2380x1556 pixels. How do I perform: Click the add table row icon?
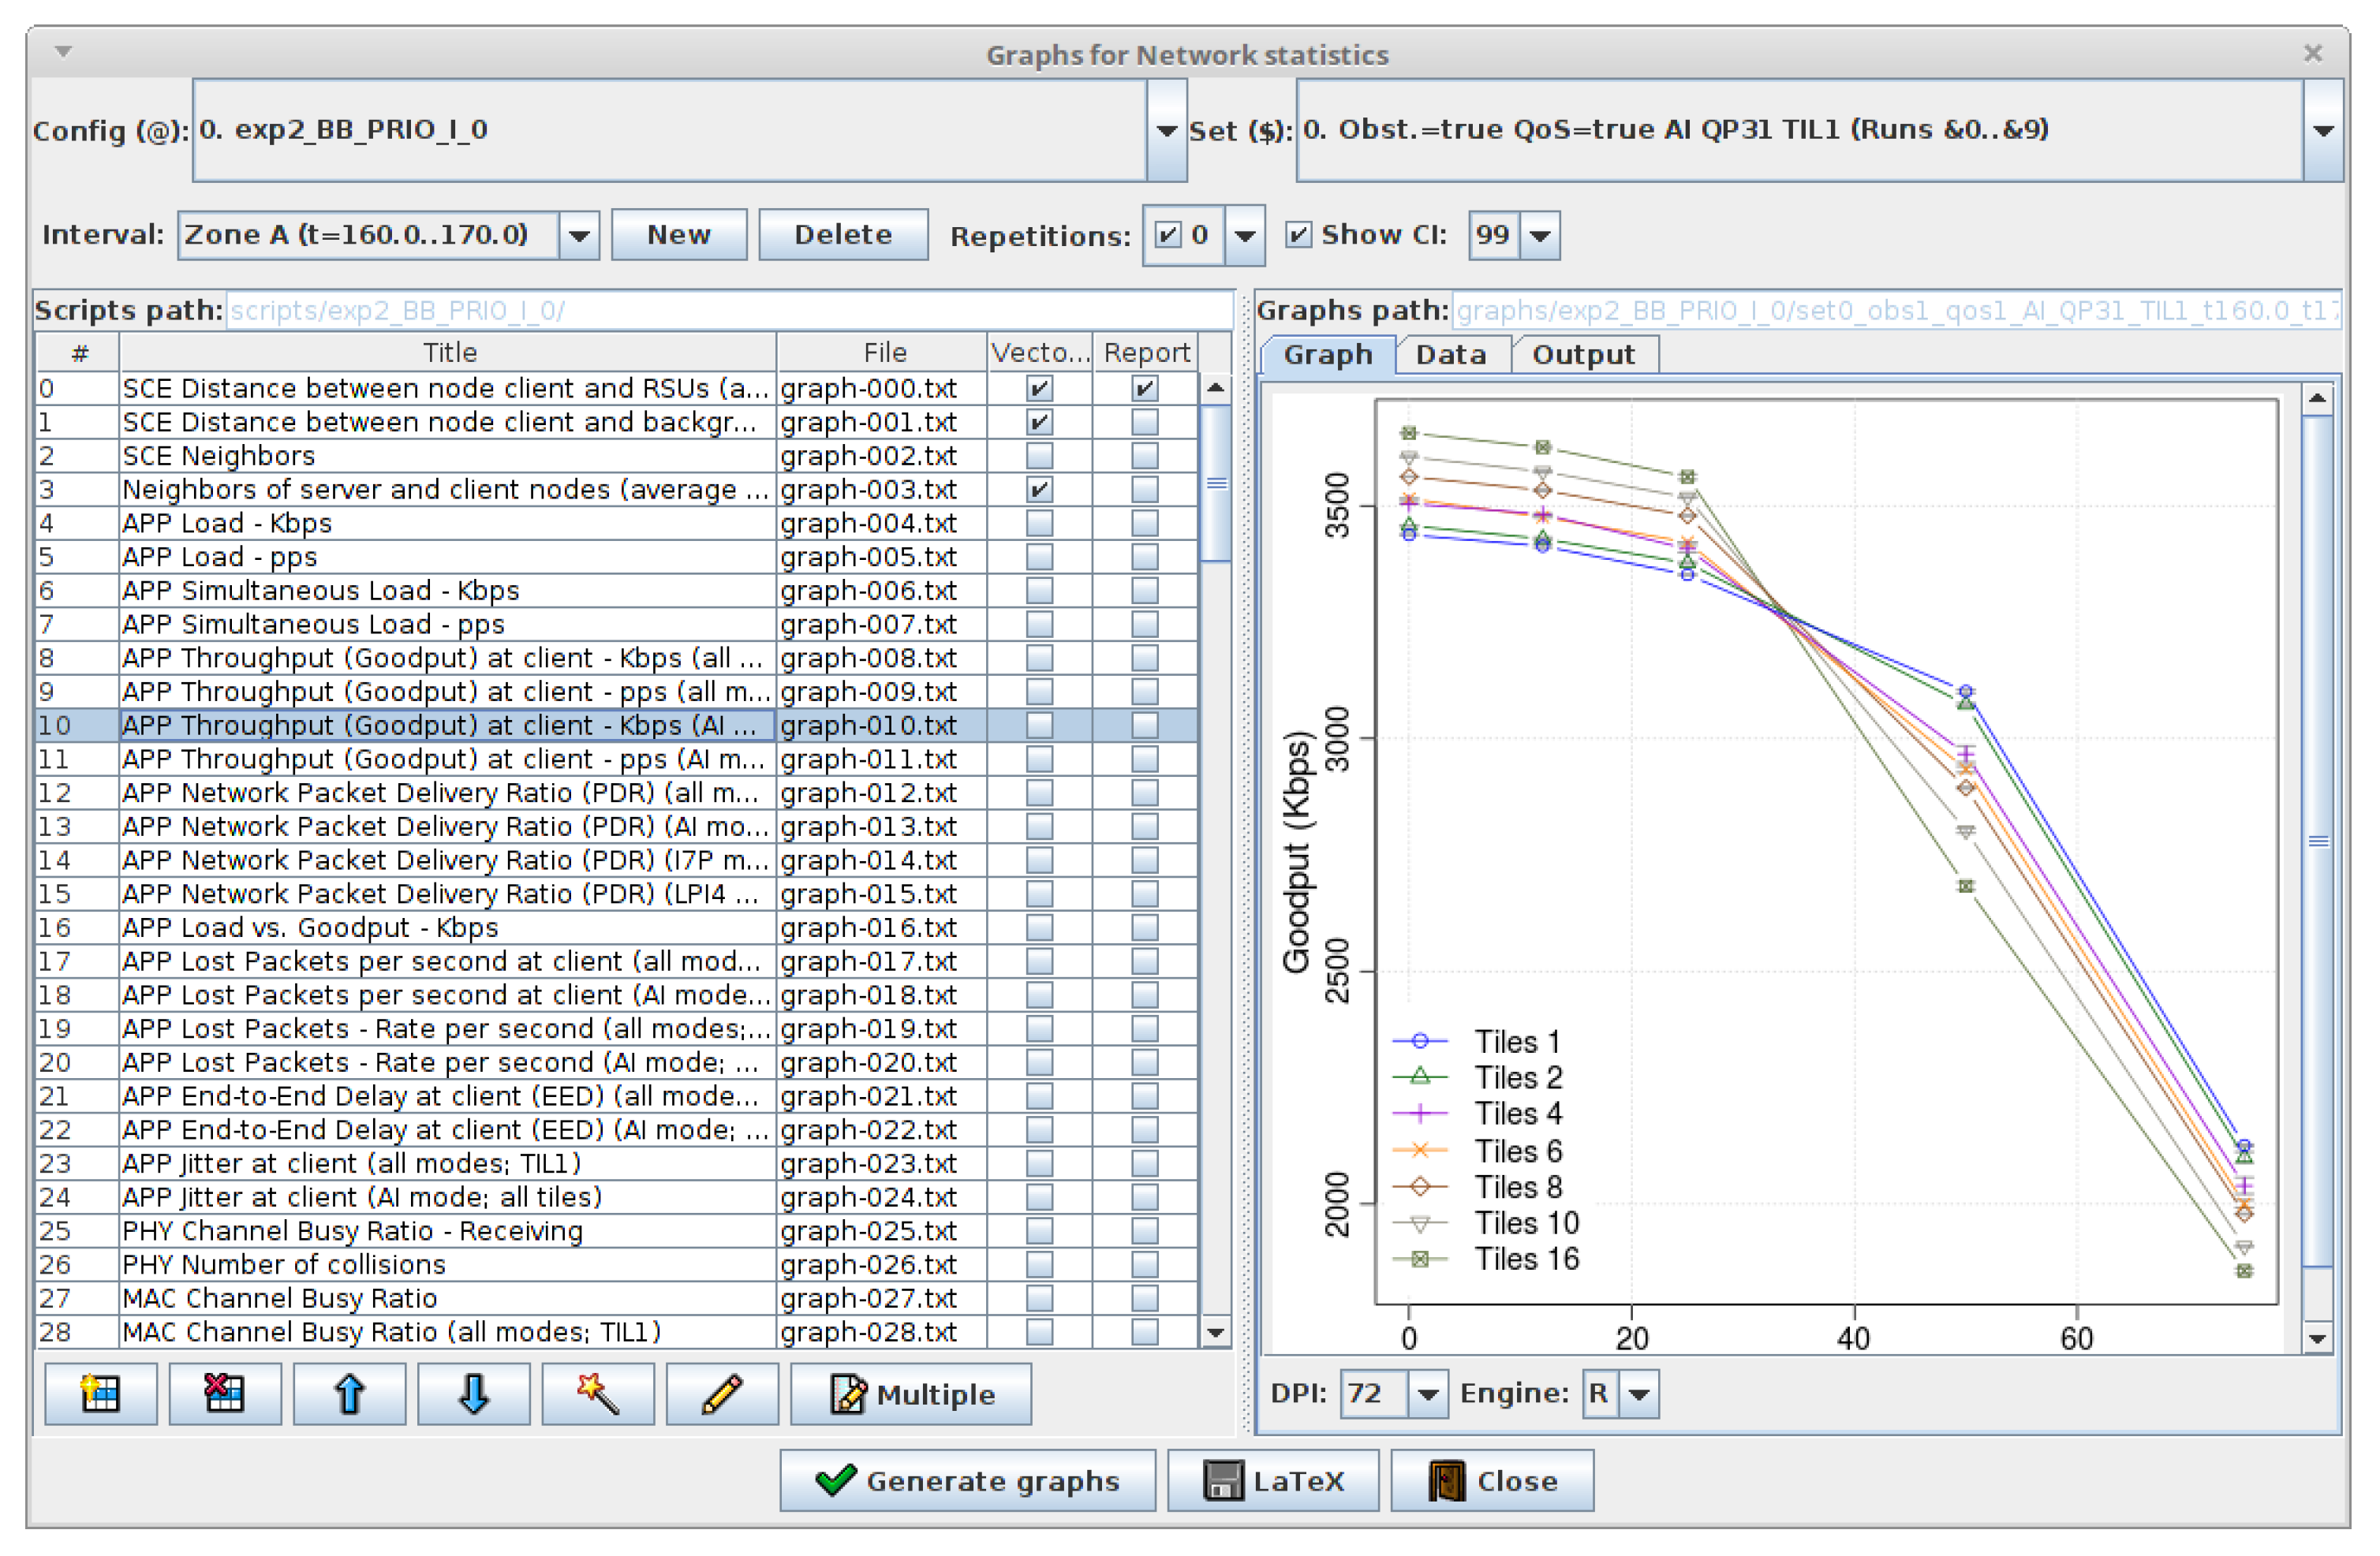pyautogui.click(x=100, y=1393)
